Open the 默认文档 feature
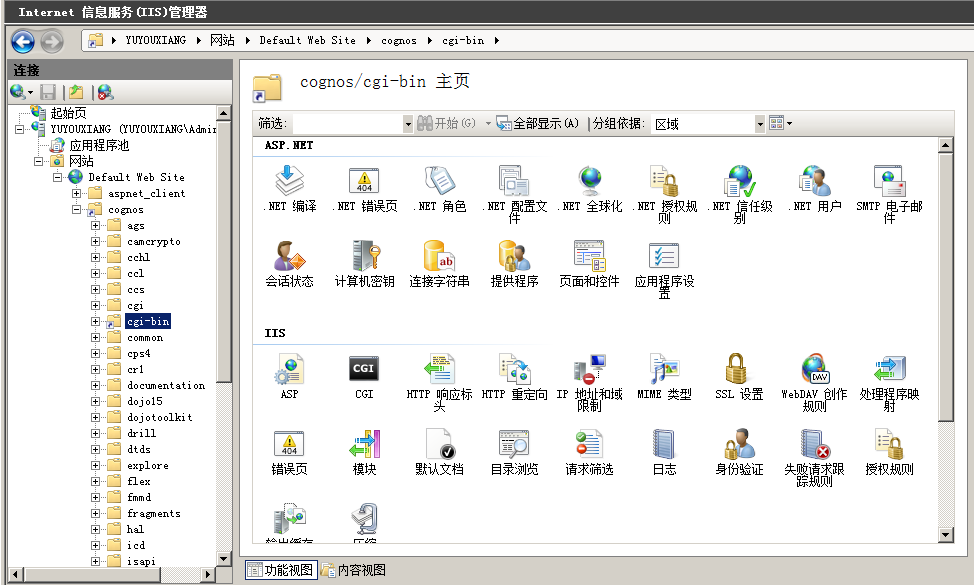 click(x=439, y=452)
